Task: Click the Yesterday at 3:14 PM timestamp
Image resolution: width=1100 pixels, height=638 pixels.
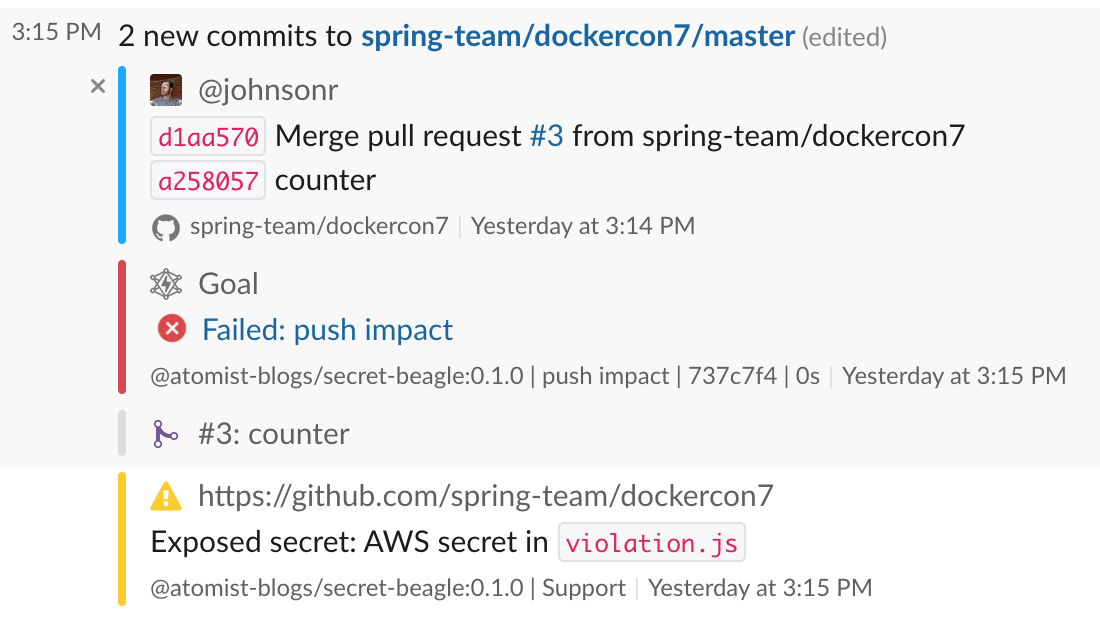Action: 582,226
